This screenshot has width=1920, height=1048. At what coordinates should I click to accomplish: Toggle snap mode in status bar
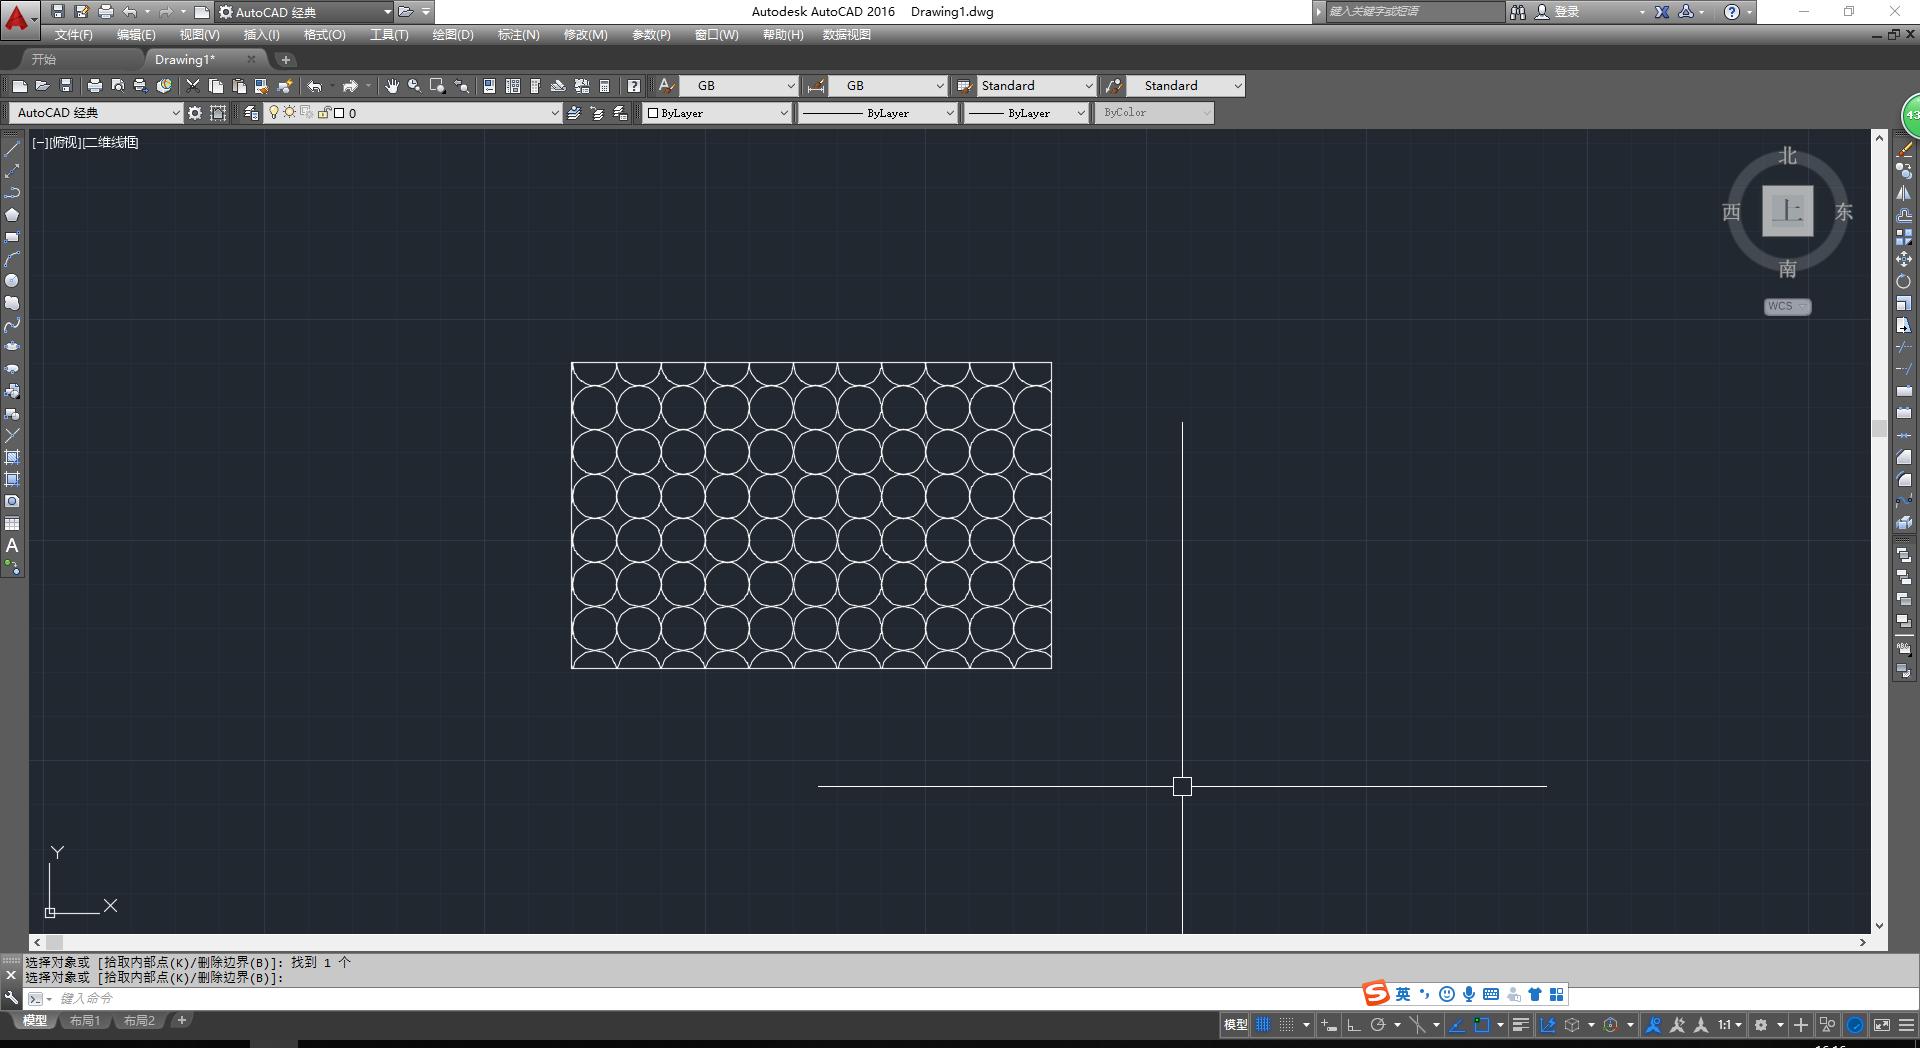1287,1025
